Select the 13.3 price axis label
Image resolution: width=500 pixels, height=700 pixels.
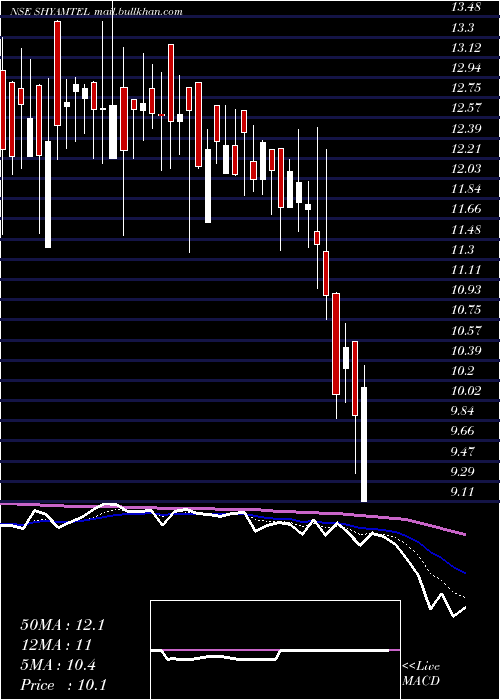pos(462,28)
